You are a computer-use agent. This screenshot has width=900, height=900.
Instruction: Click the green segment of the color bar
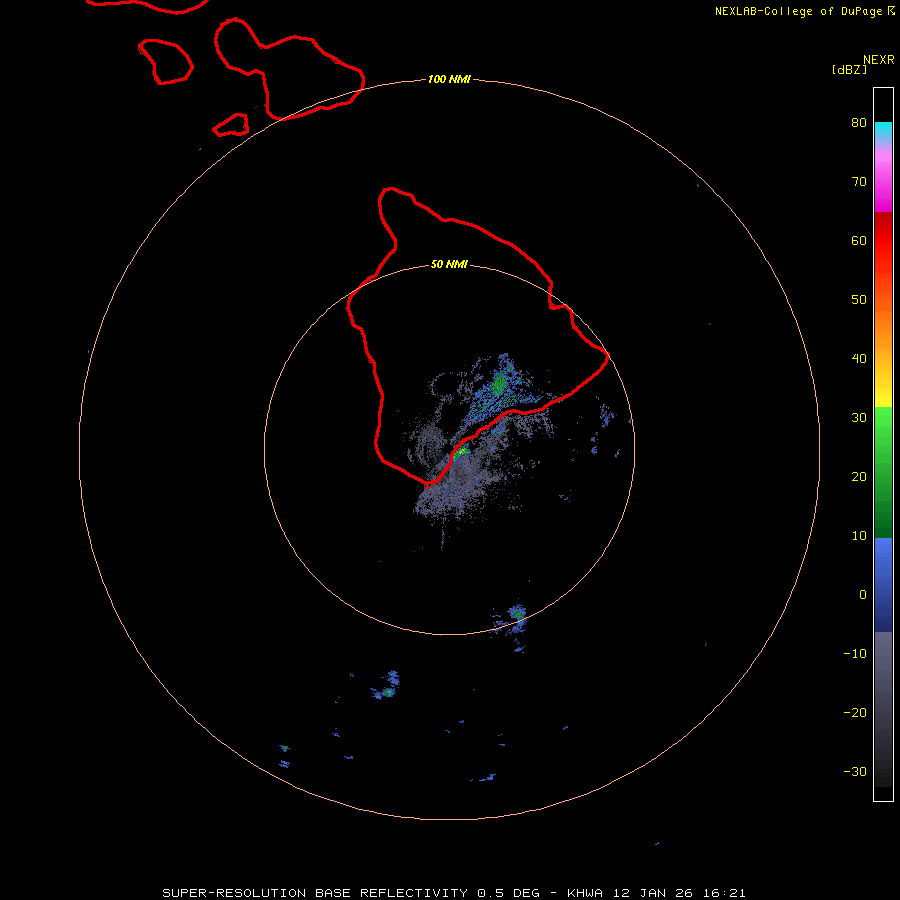point(883,472)
